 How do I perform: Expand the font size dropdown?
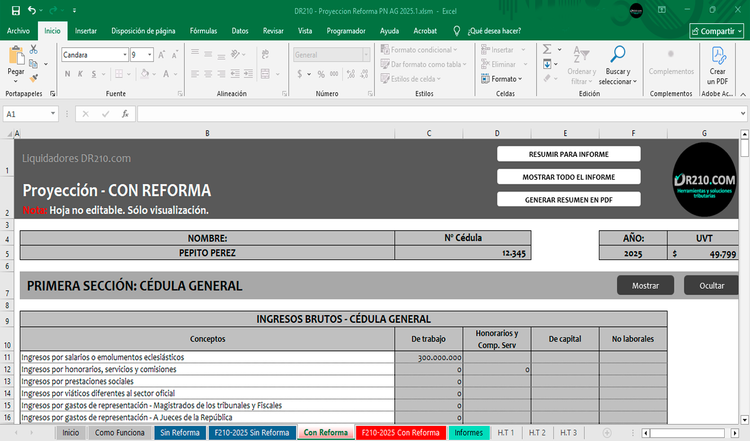click(x=149, y=55)
